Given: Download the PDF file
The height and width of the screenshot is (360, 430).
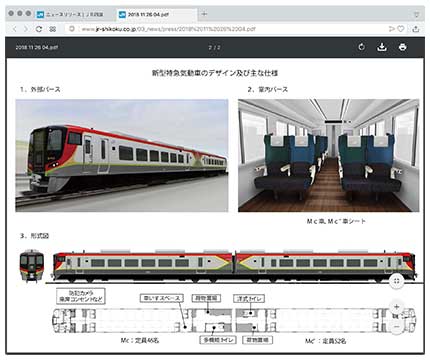Looking at the screenshot, I should point(382,47).
